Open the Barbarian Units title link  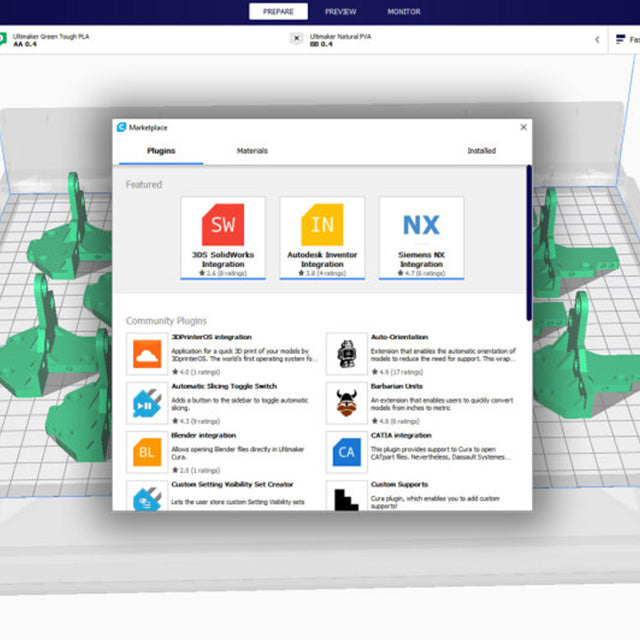396,386
